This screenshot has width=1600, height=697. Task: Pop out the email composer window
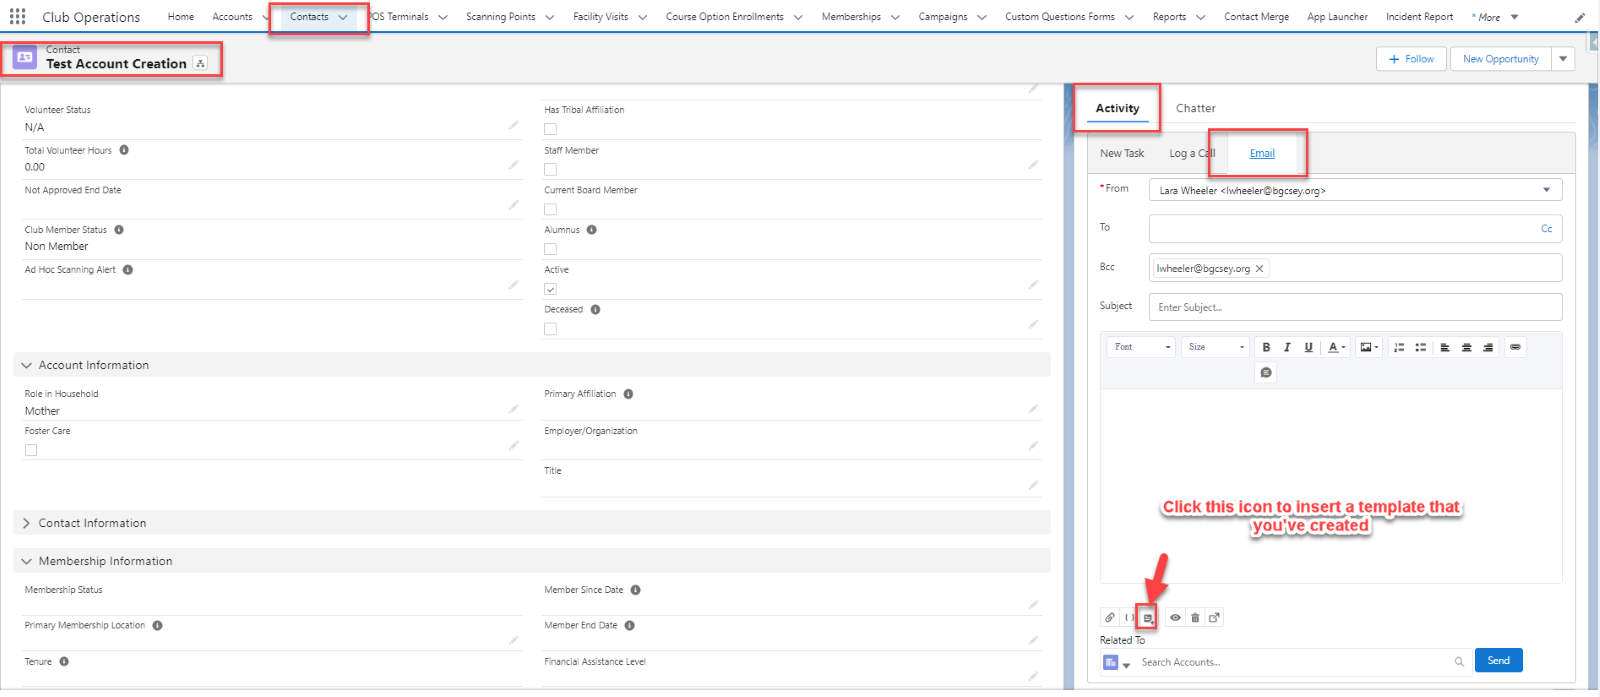click(x=1214, y=618)
